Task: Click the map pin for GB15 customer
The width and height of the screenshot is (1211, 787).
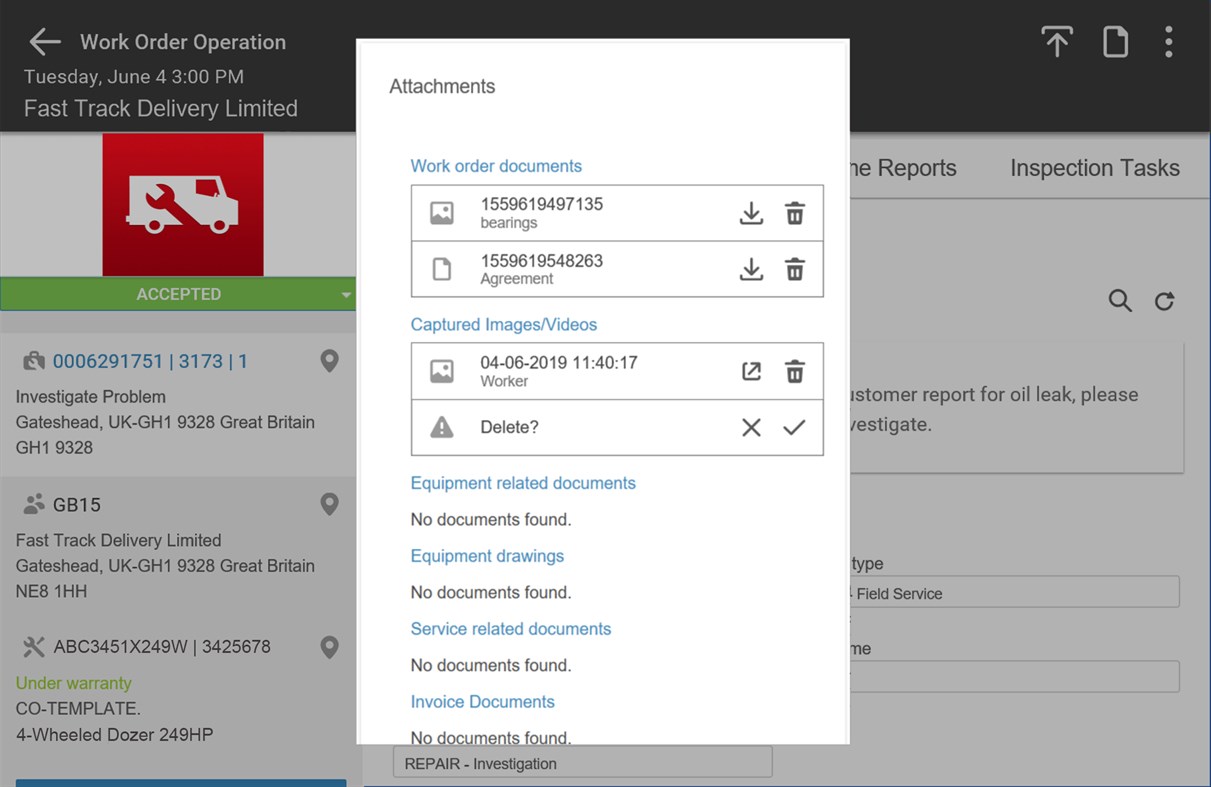Action: click(x=329, y=504)
